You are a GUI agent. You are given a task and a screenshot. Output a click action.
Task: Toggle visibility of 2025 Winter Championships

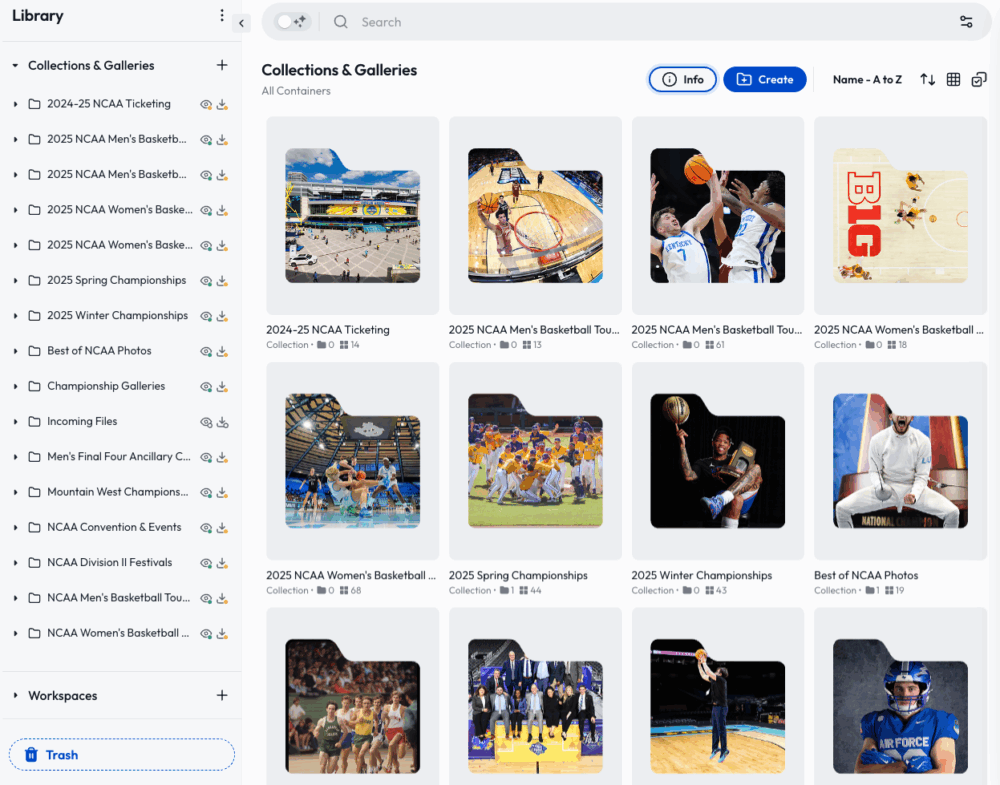click(x=206, y=316)
